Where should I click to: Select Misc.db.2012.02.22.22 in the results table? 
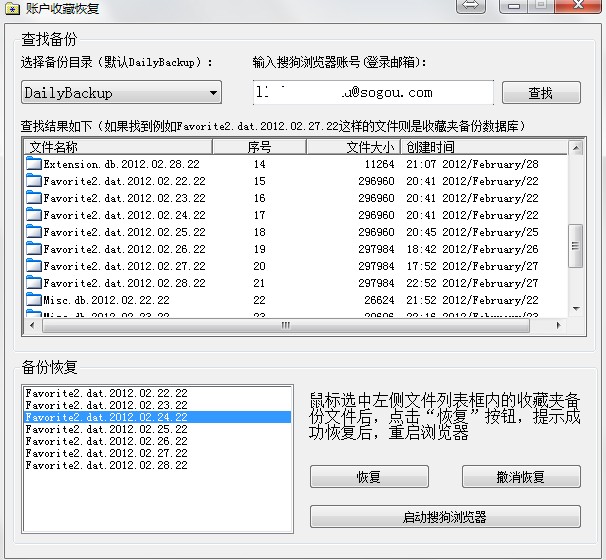coord(106,300)
